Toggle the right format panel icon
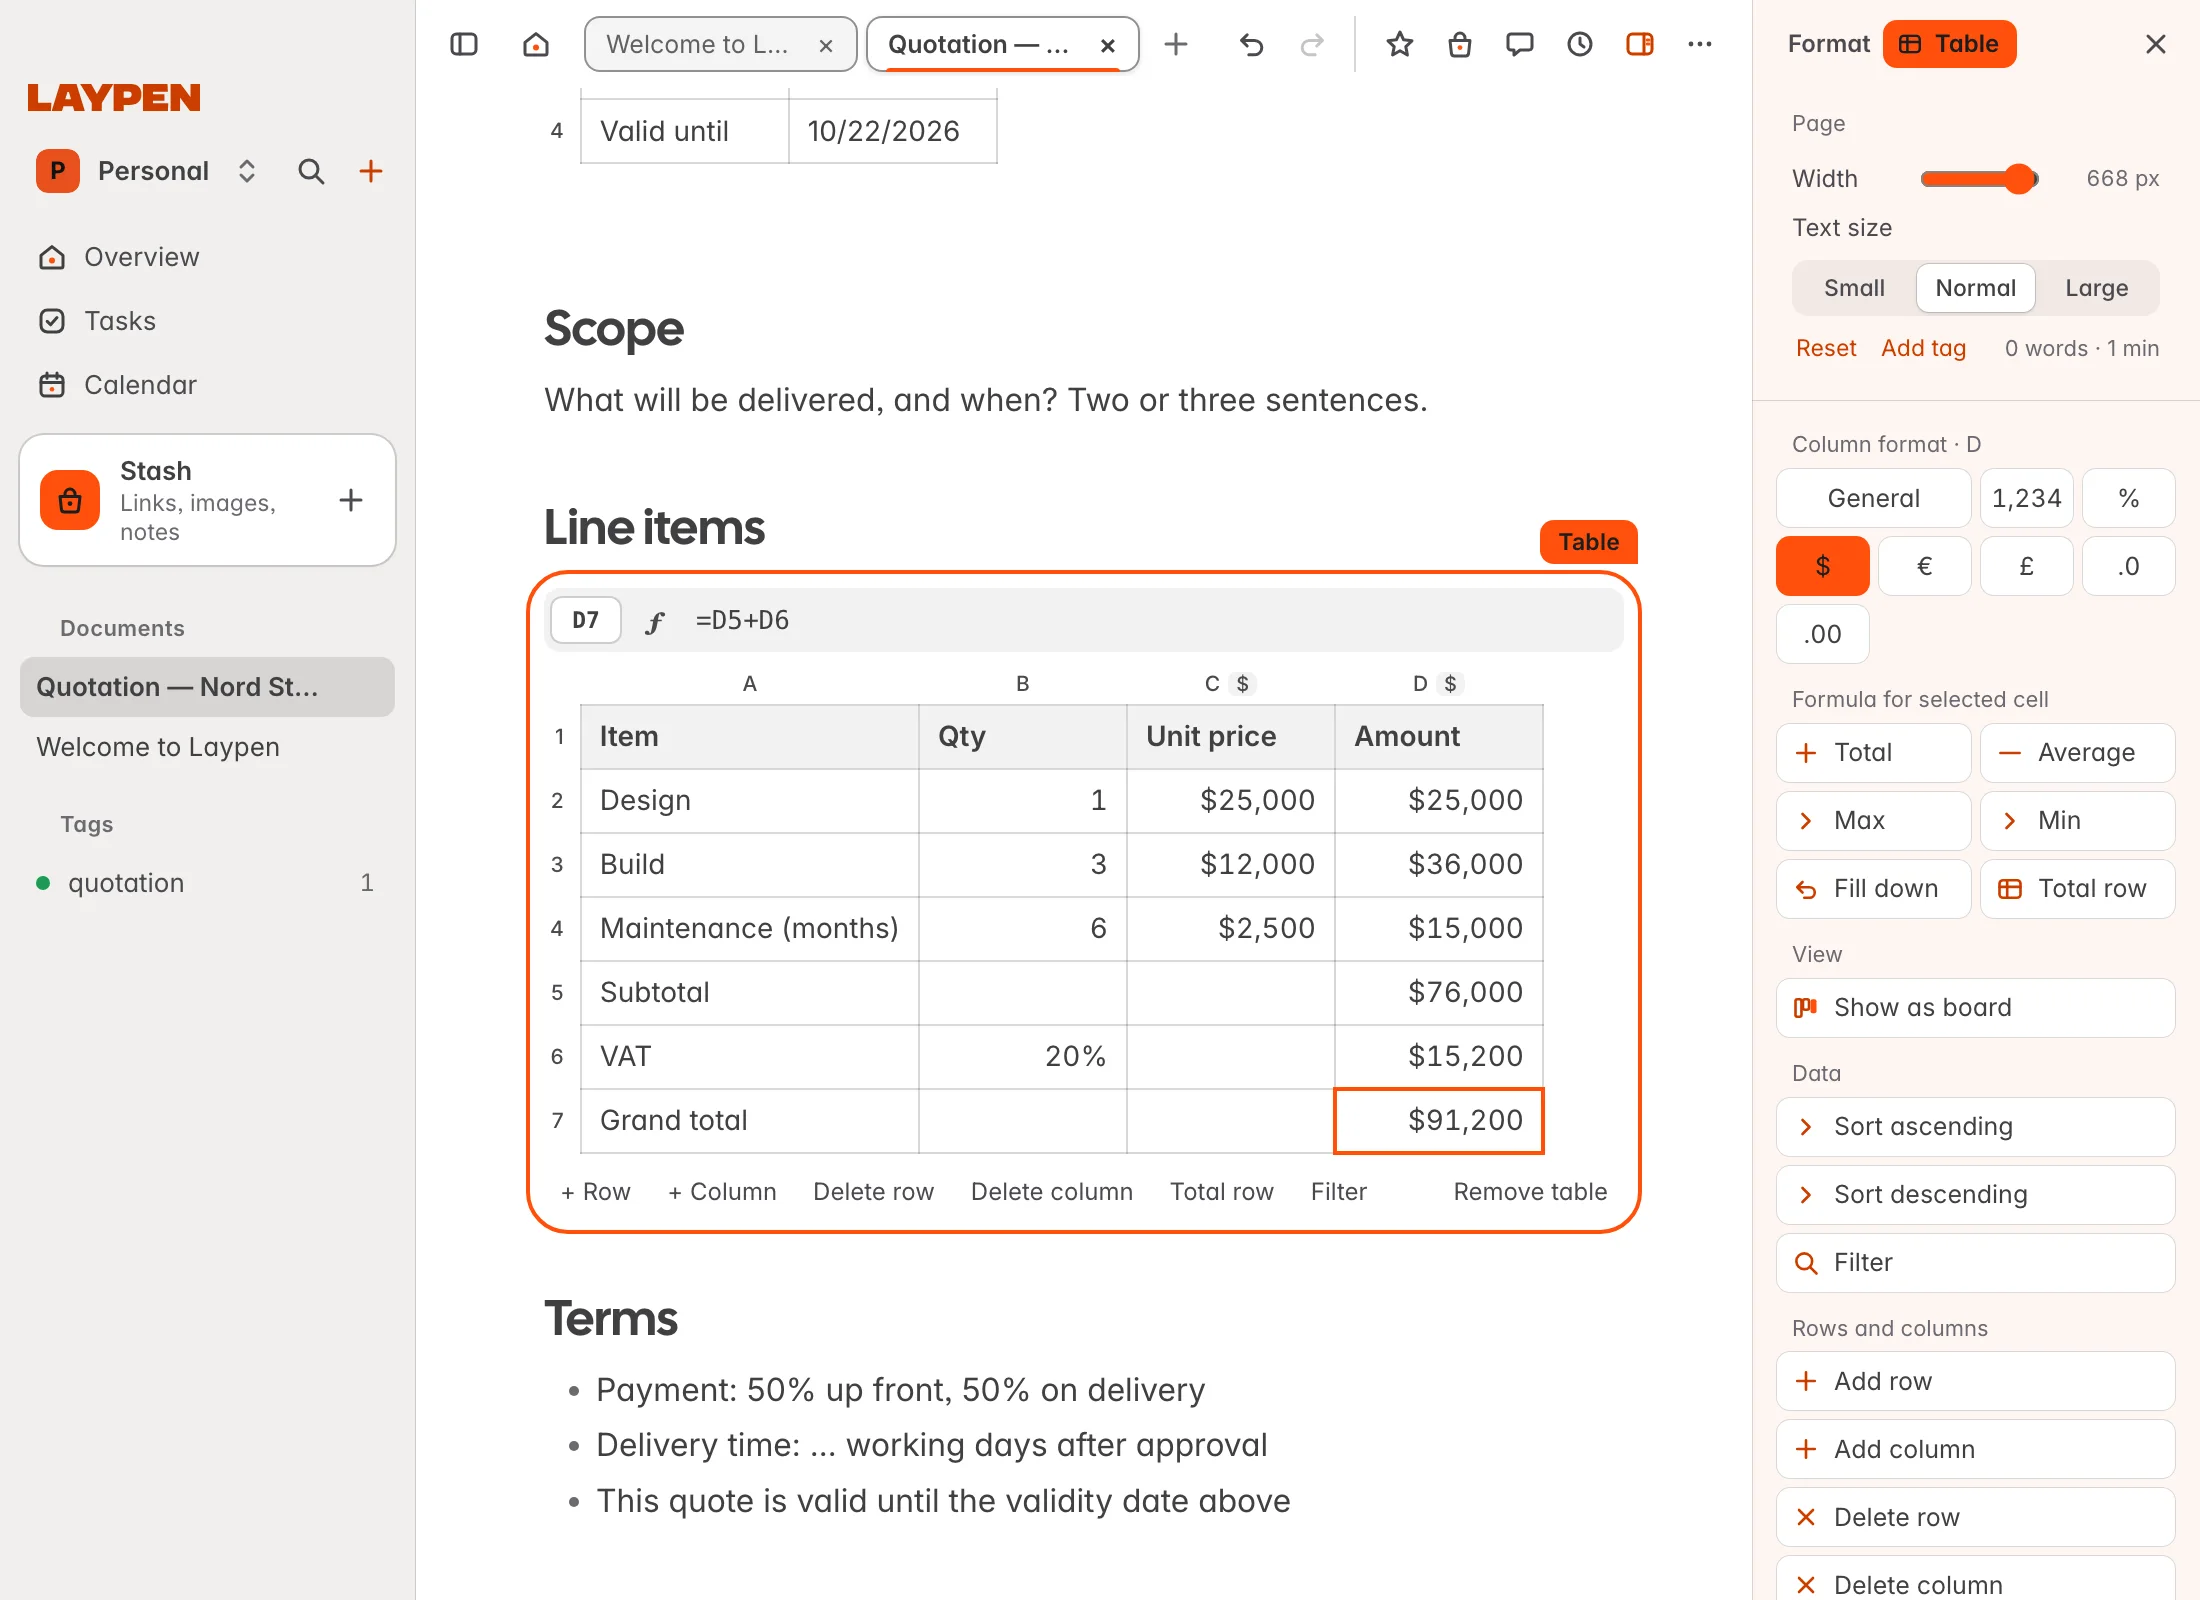 click(1640, 44)
